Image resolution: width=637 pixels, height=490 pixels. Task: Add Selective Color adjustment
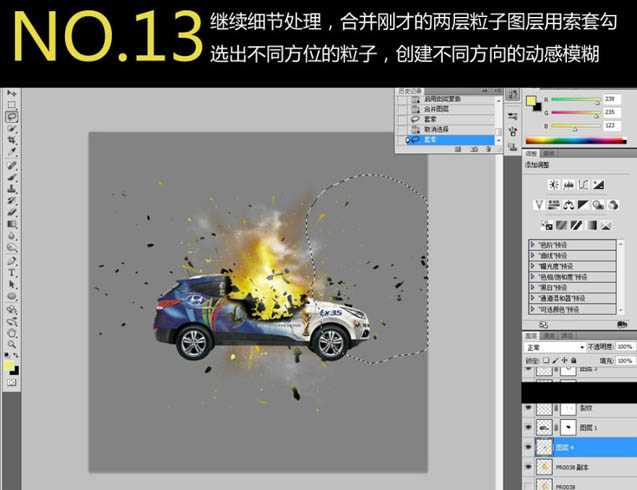click(x=606, y=225)
